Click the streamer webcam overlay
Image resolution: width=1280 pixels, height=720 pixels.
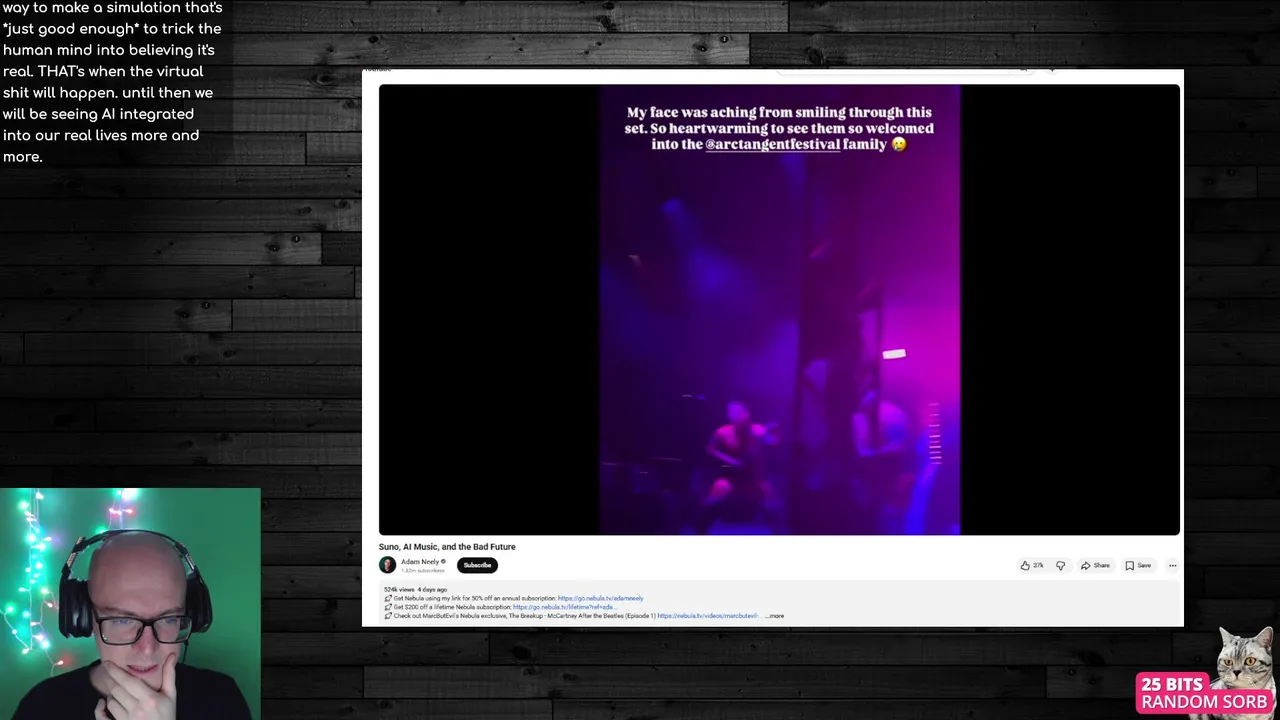tap(130, 604)
